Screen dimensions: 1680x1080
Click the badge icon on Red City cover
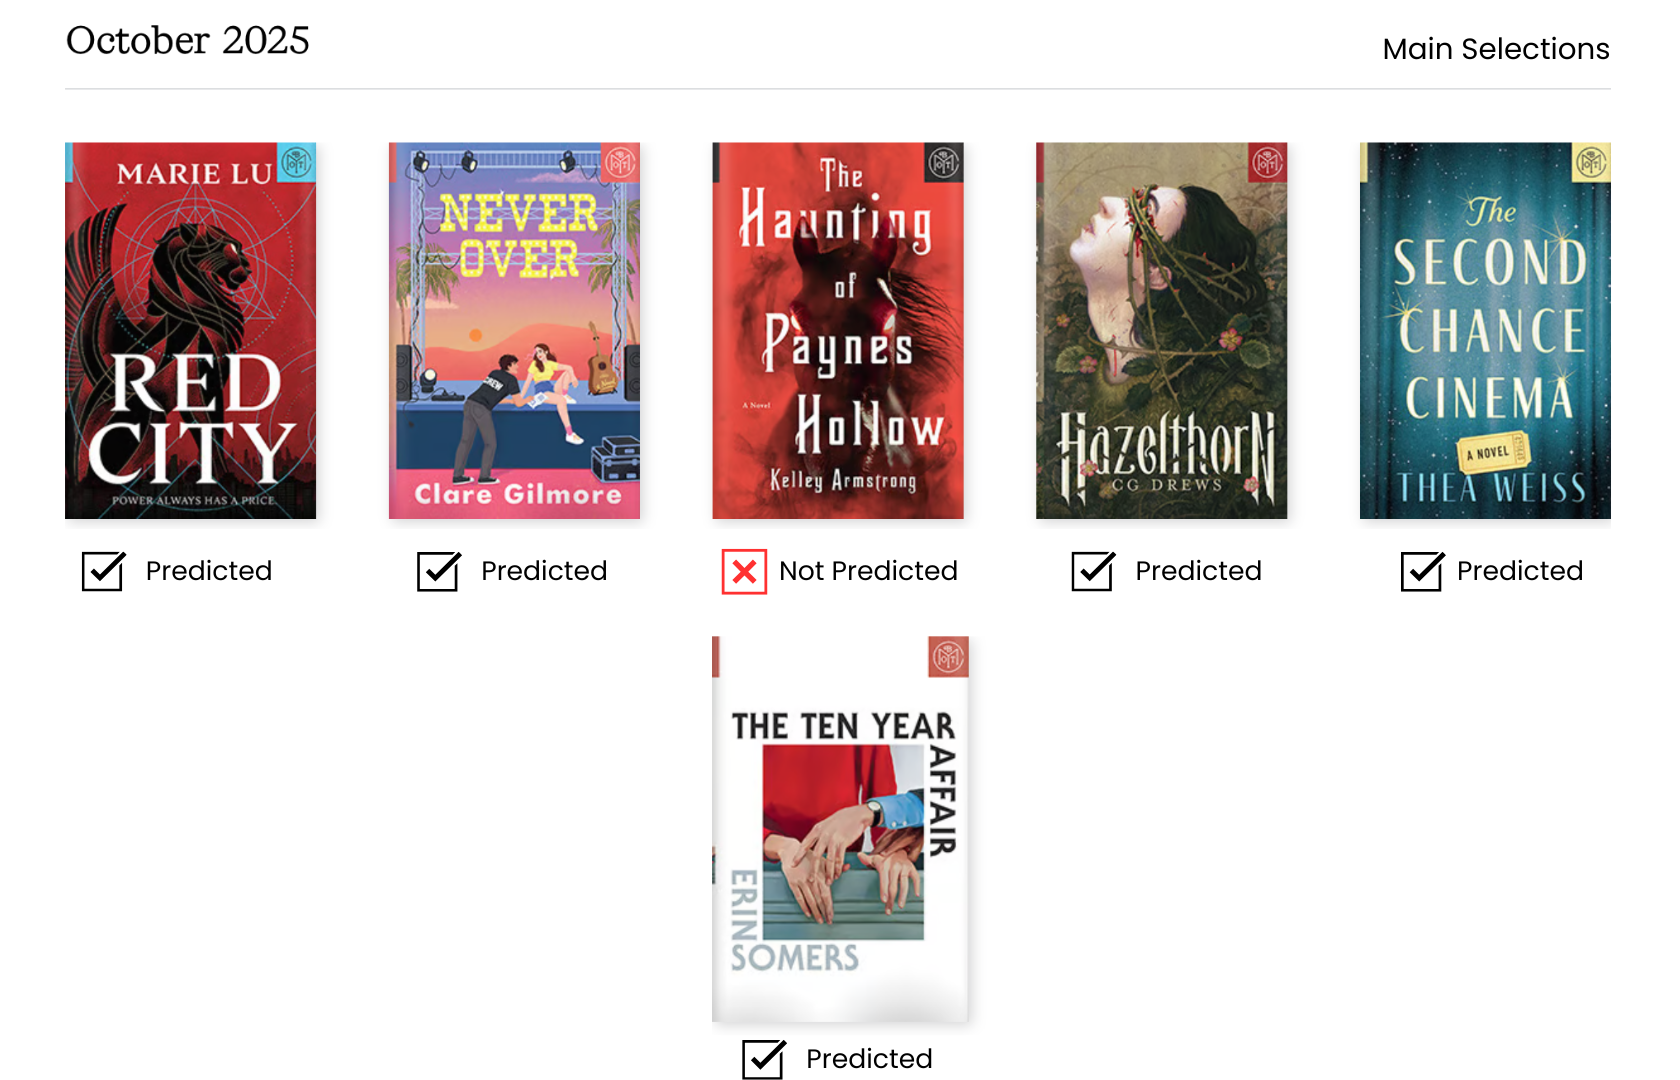[296, 162]
